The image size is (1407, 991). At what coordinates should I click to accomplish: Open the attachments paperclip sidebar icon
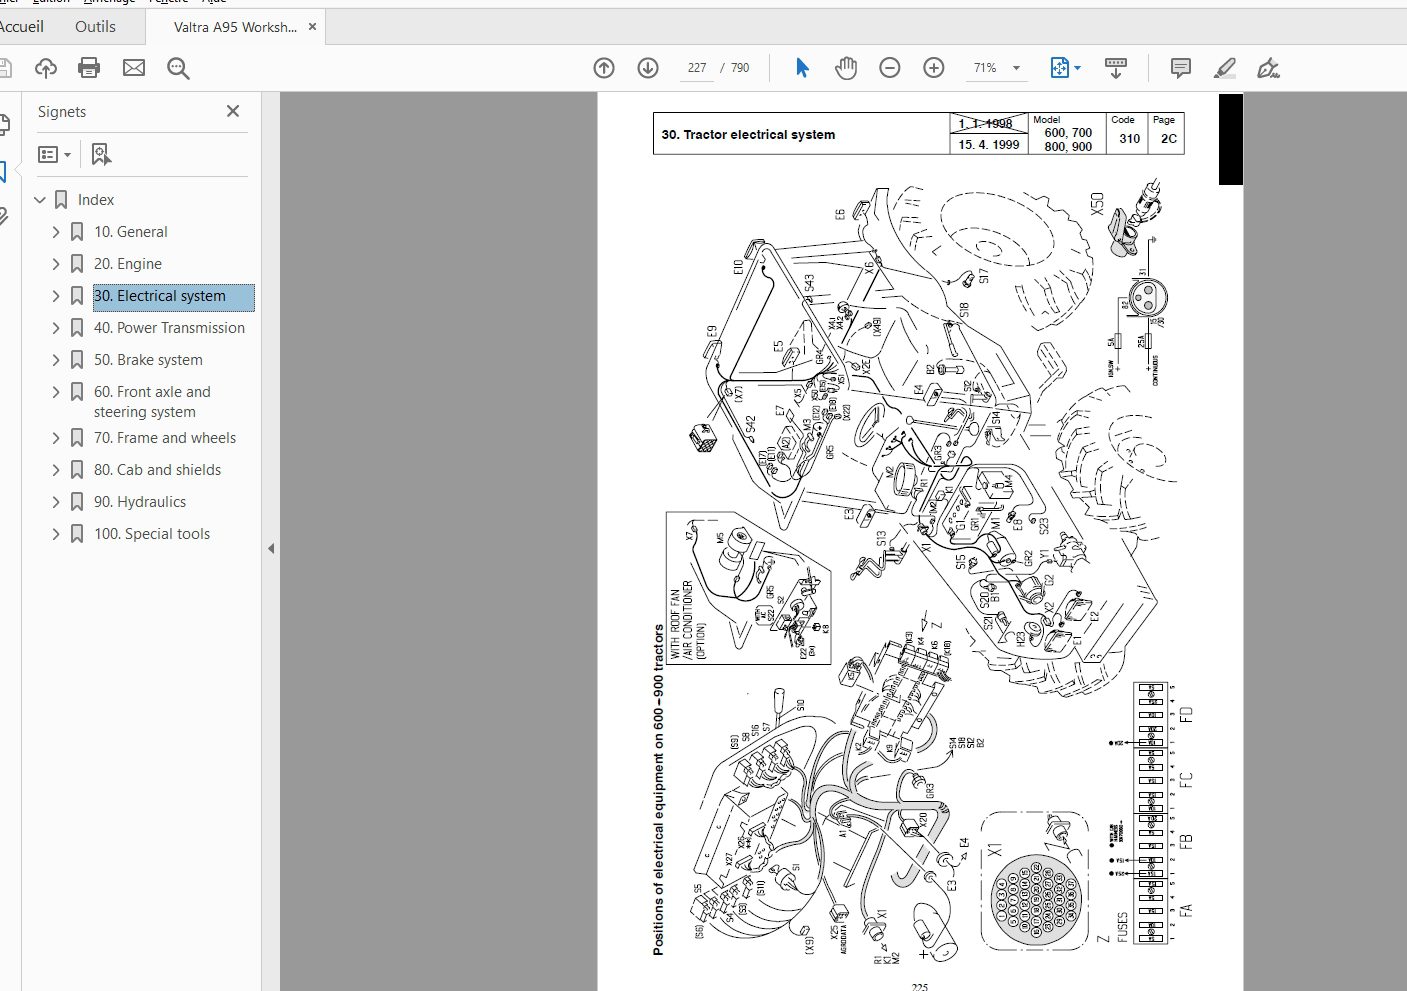point(3,216)
